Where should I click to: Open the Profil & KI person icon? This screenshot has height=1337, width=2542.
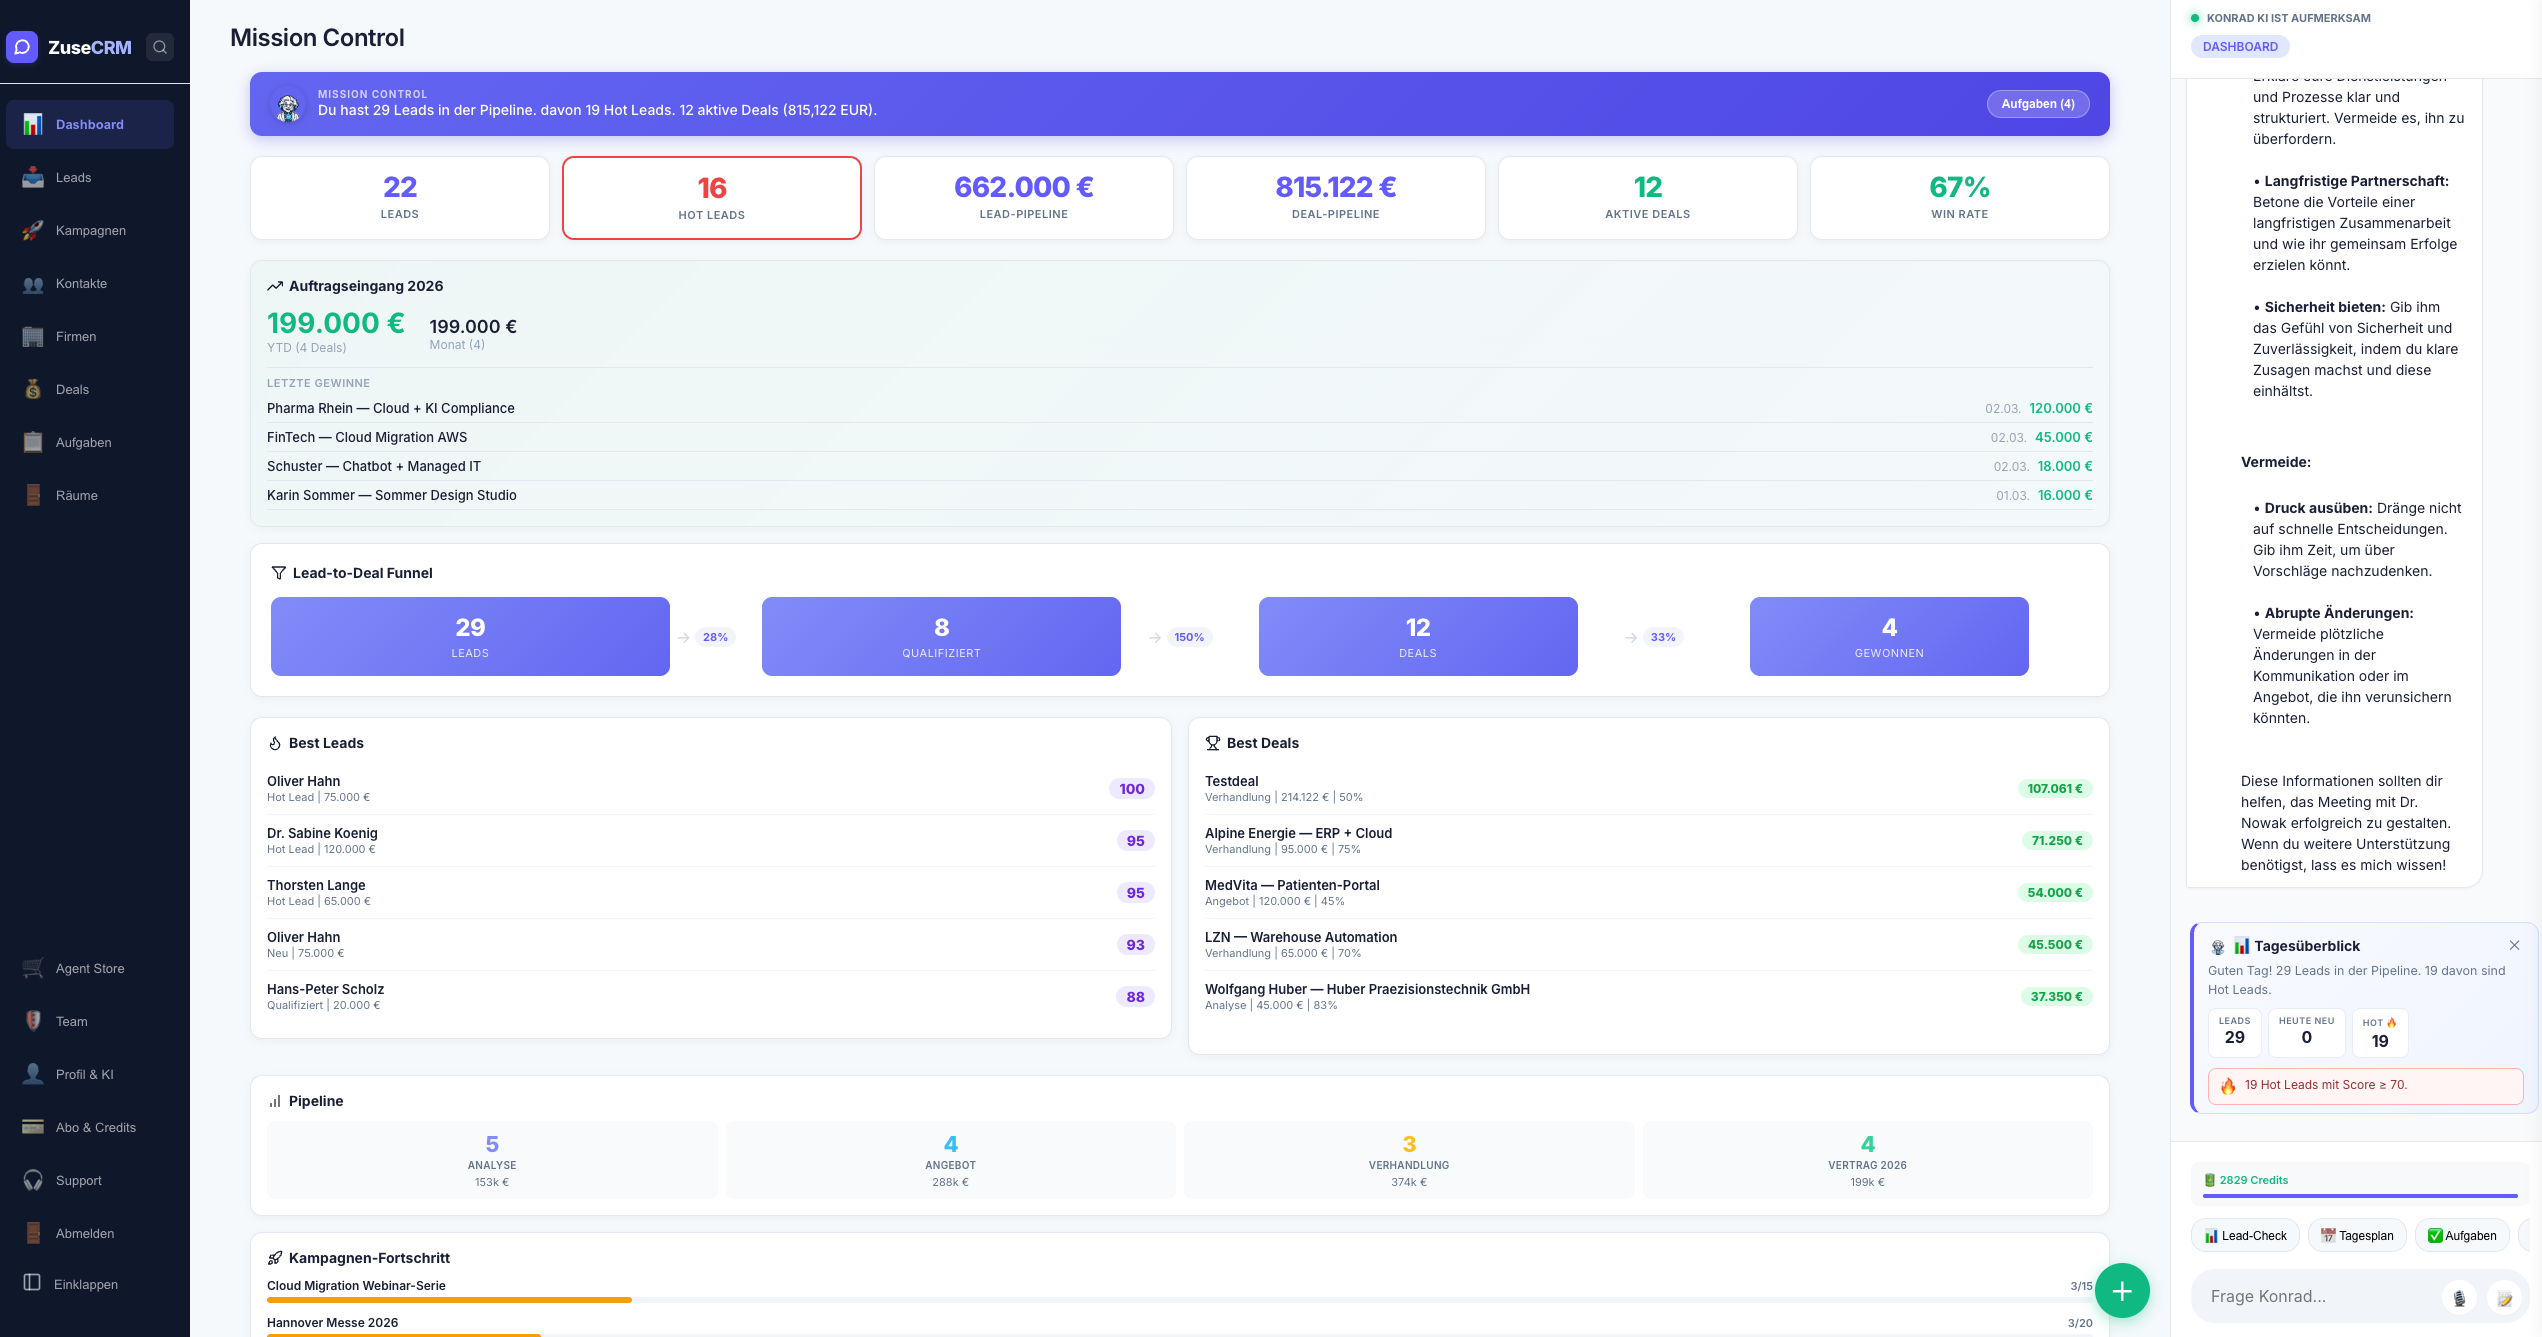[33, 1074]
